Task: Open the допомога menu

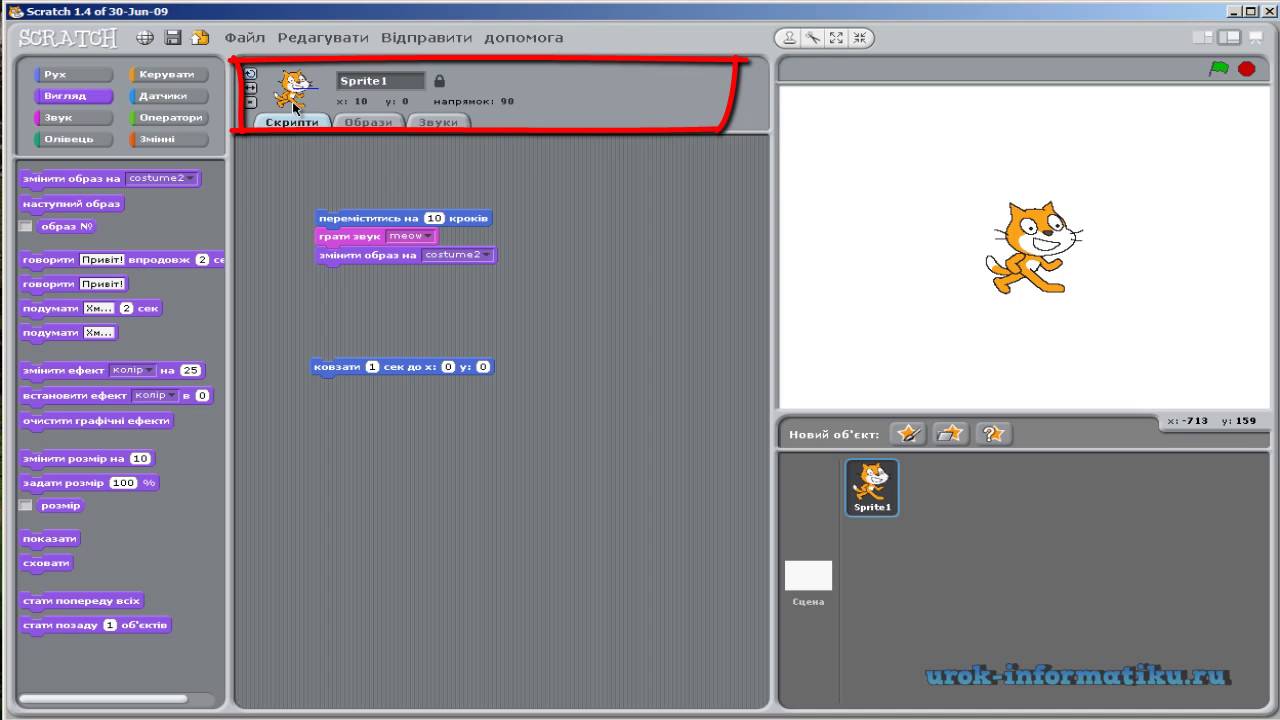Action: coord(523,38)
